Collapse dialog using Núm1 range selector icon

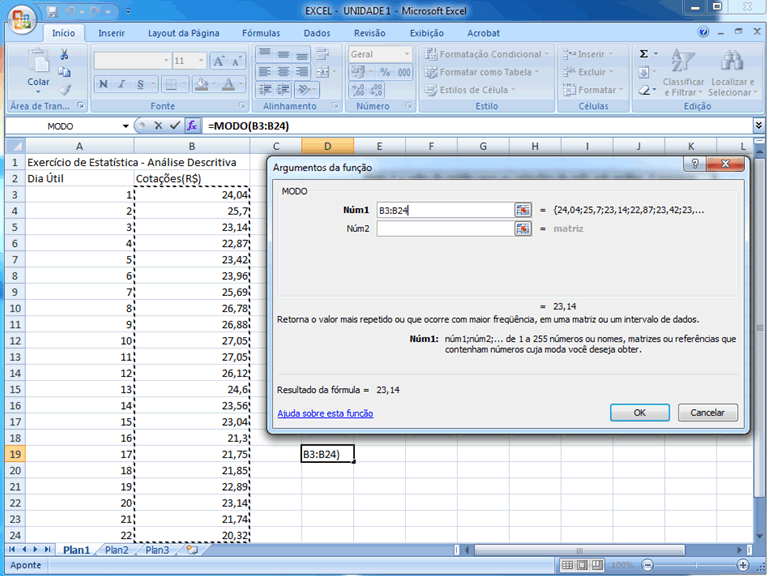pos(522,210)
